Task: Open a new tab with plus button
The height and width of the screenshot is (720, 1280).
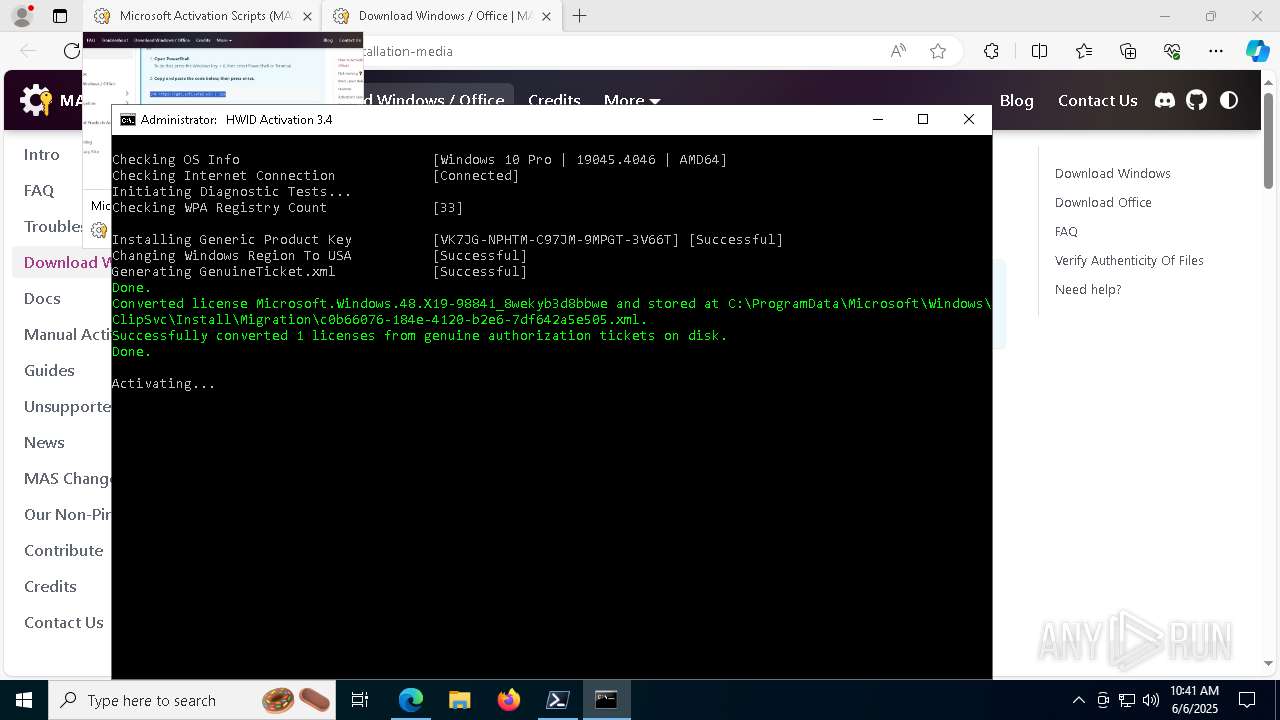Action: point(579,16)
